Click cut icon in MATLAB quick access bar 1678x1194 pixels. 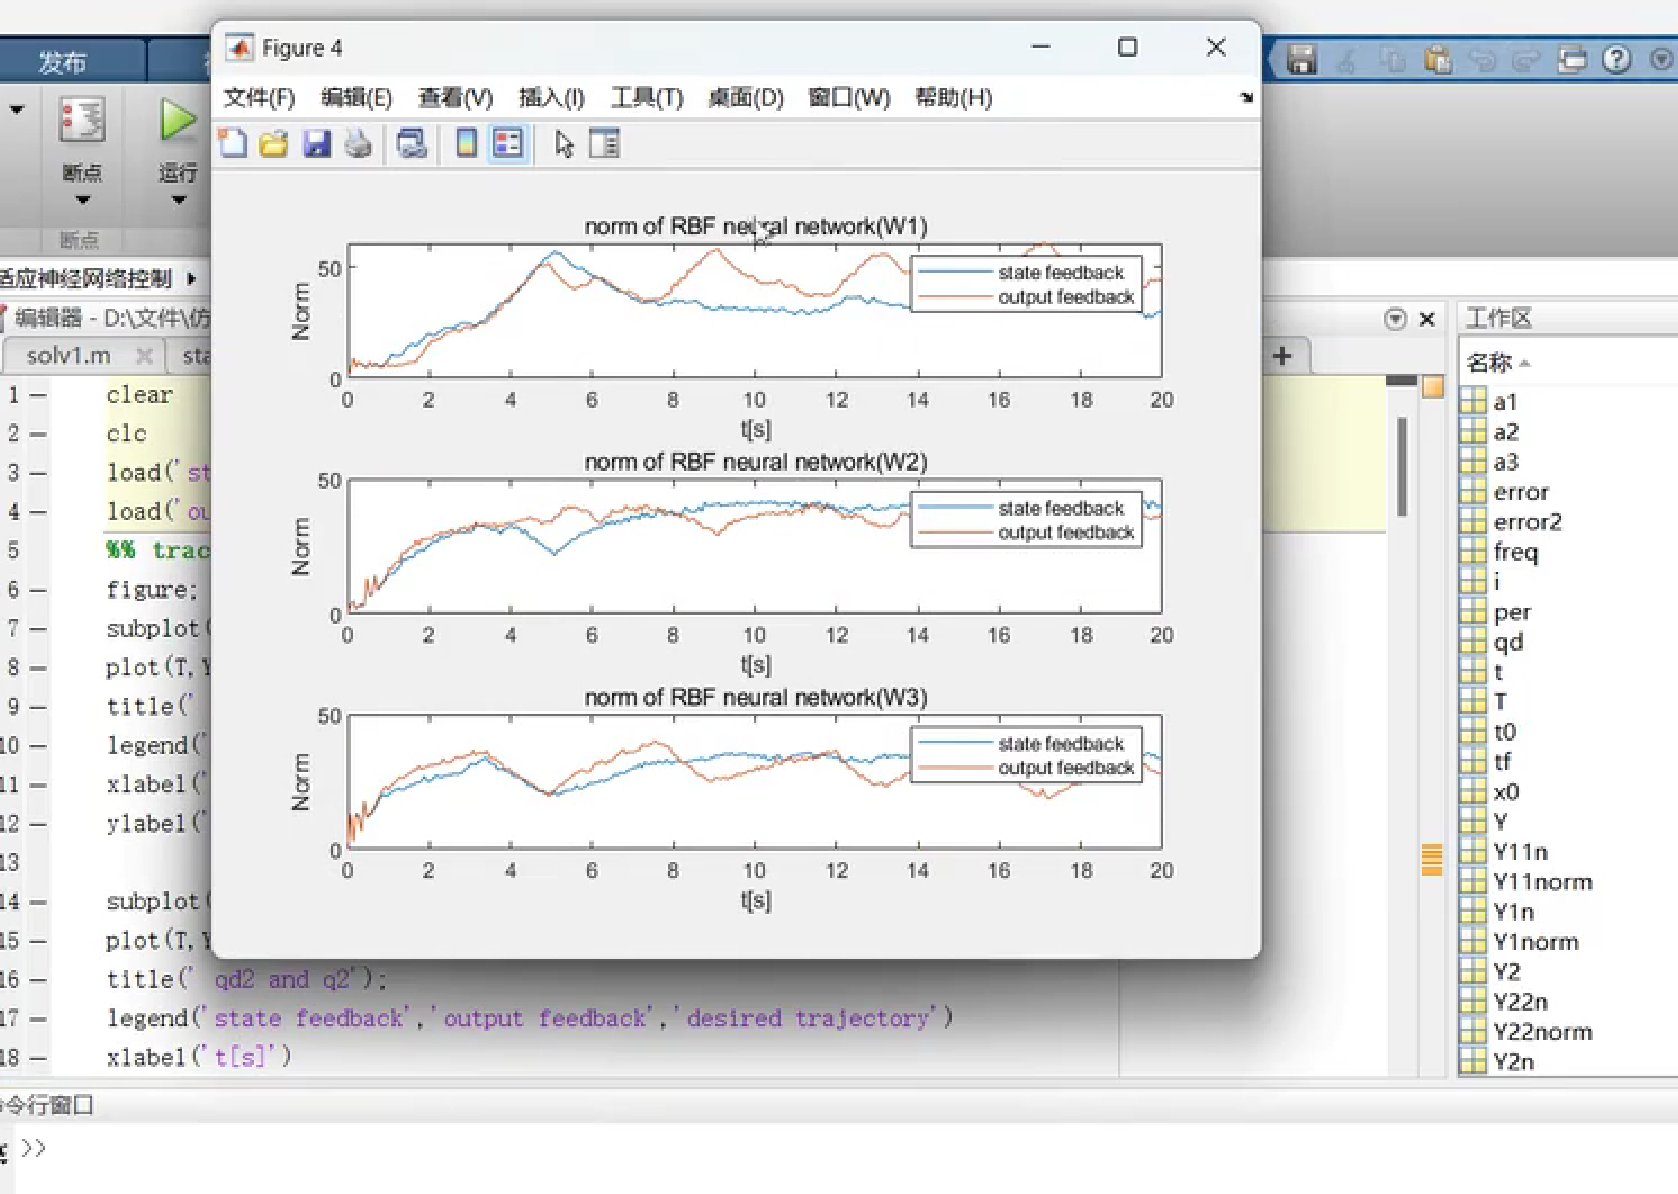[x=1347, y=60]
